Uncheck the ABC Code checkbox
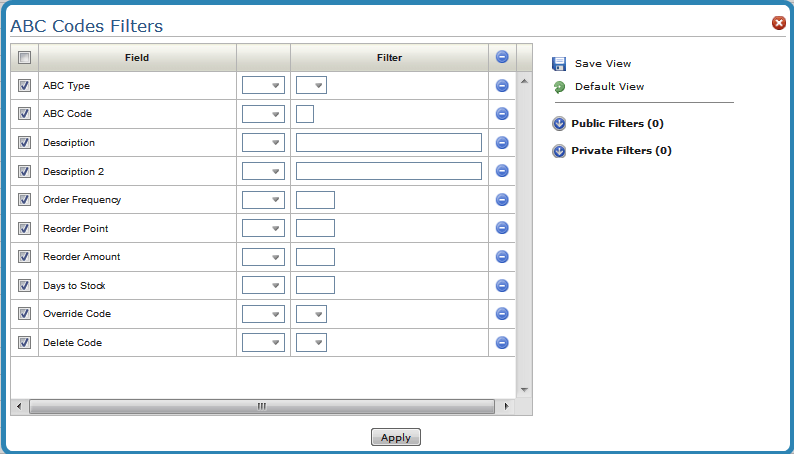Viewport: 794px width, 454px height. click(x=25, y=114)
